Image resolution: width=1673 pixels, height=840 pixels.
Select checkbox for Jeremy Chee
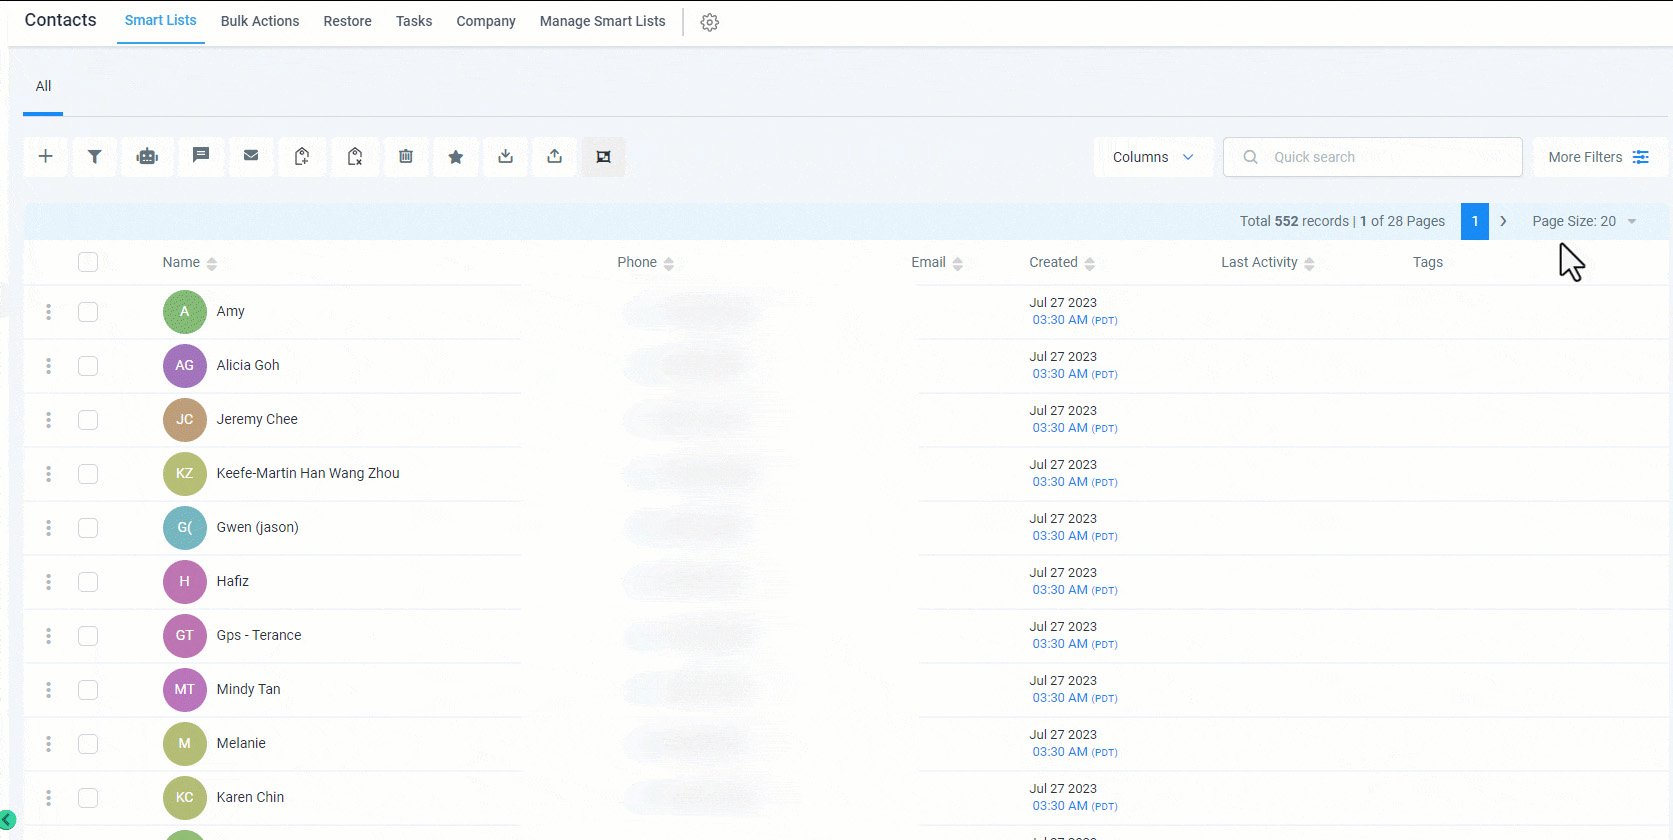(x=88, y=420)
